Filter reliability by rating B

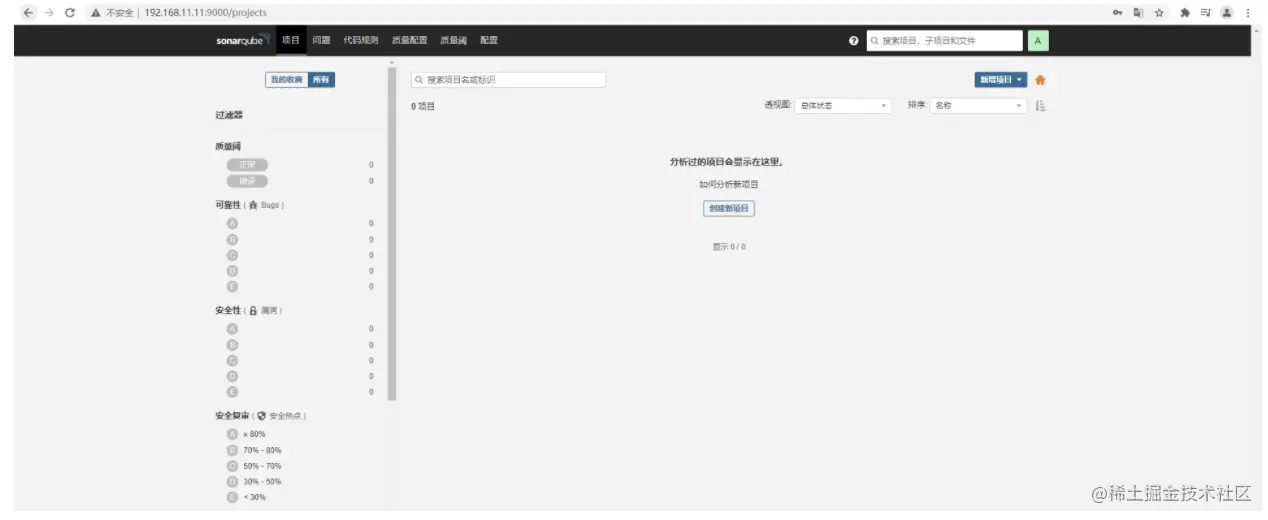(x=233, y=239)
